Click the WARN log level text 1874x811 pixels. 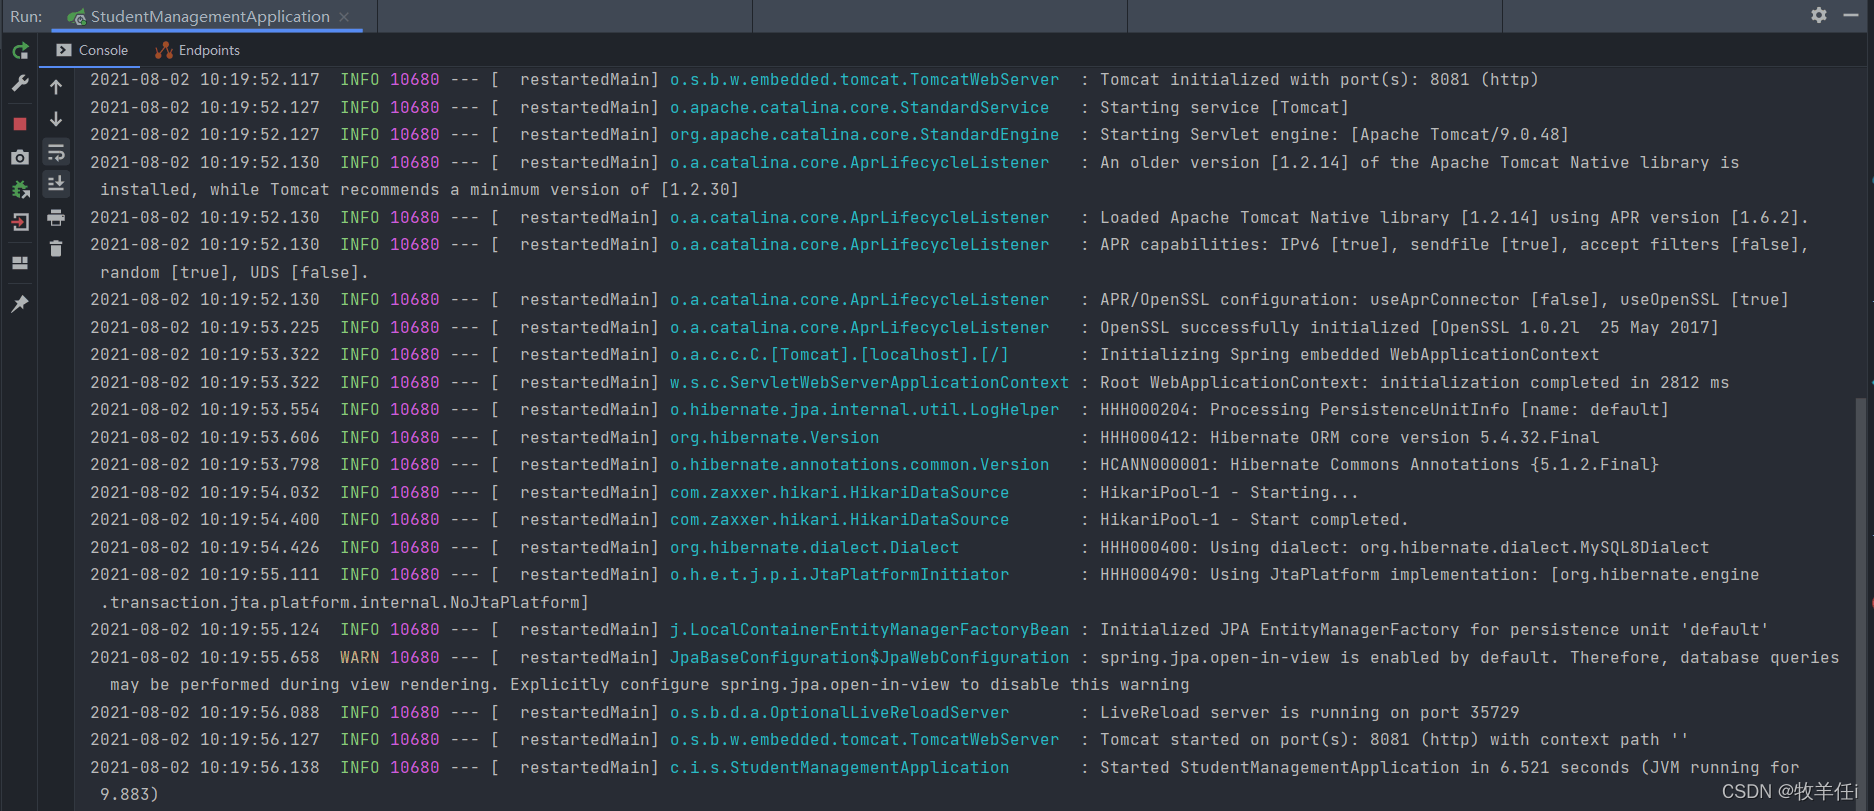coord(359,657)
